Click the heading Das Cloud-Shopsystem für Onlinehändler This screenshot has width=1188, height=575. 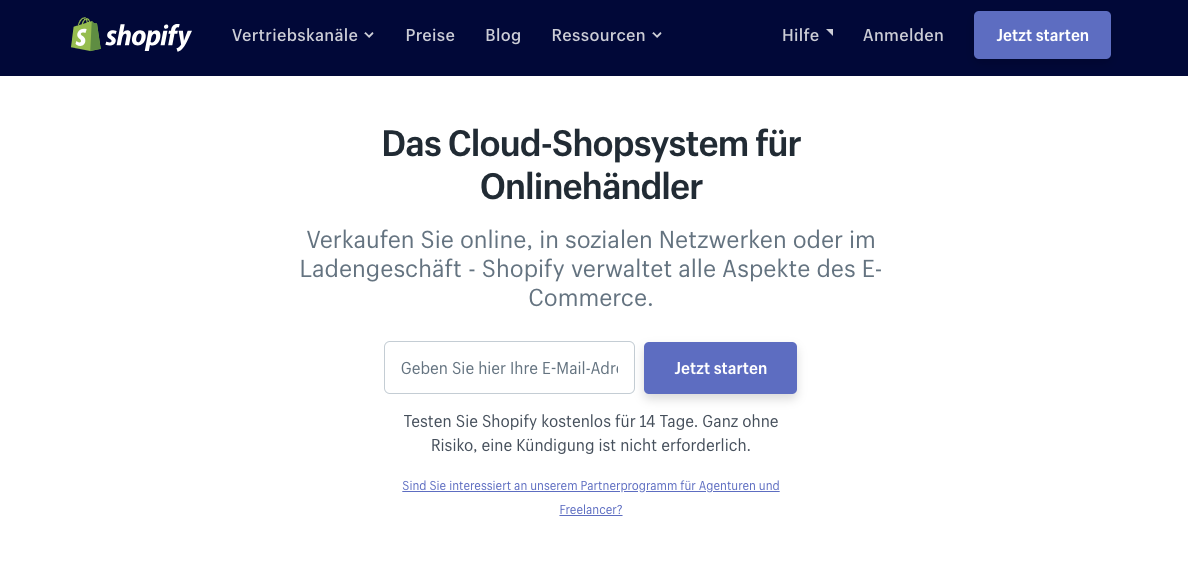pos(591,164)
